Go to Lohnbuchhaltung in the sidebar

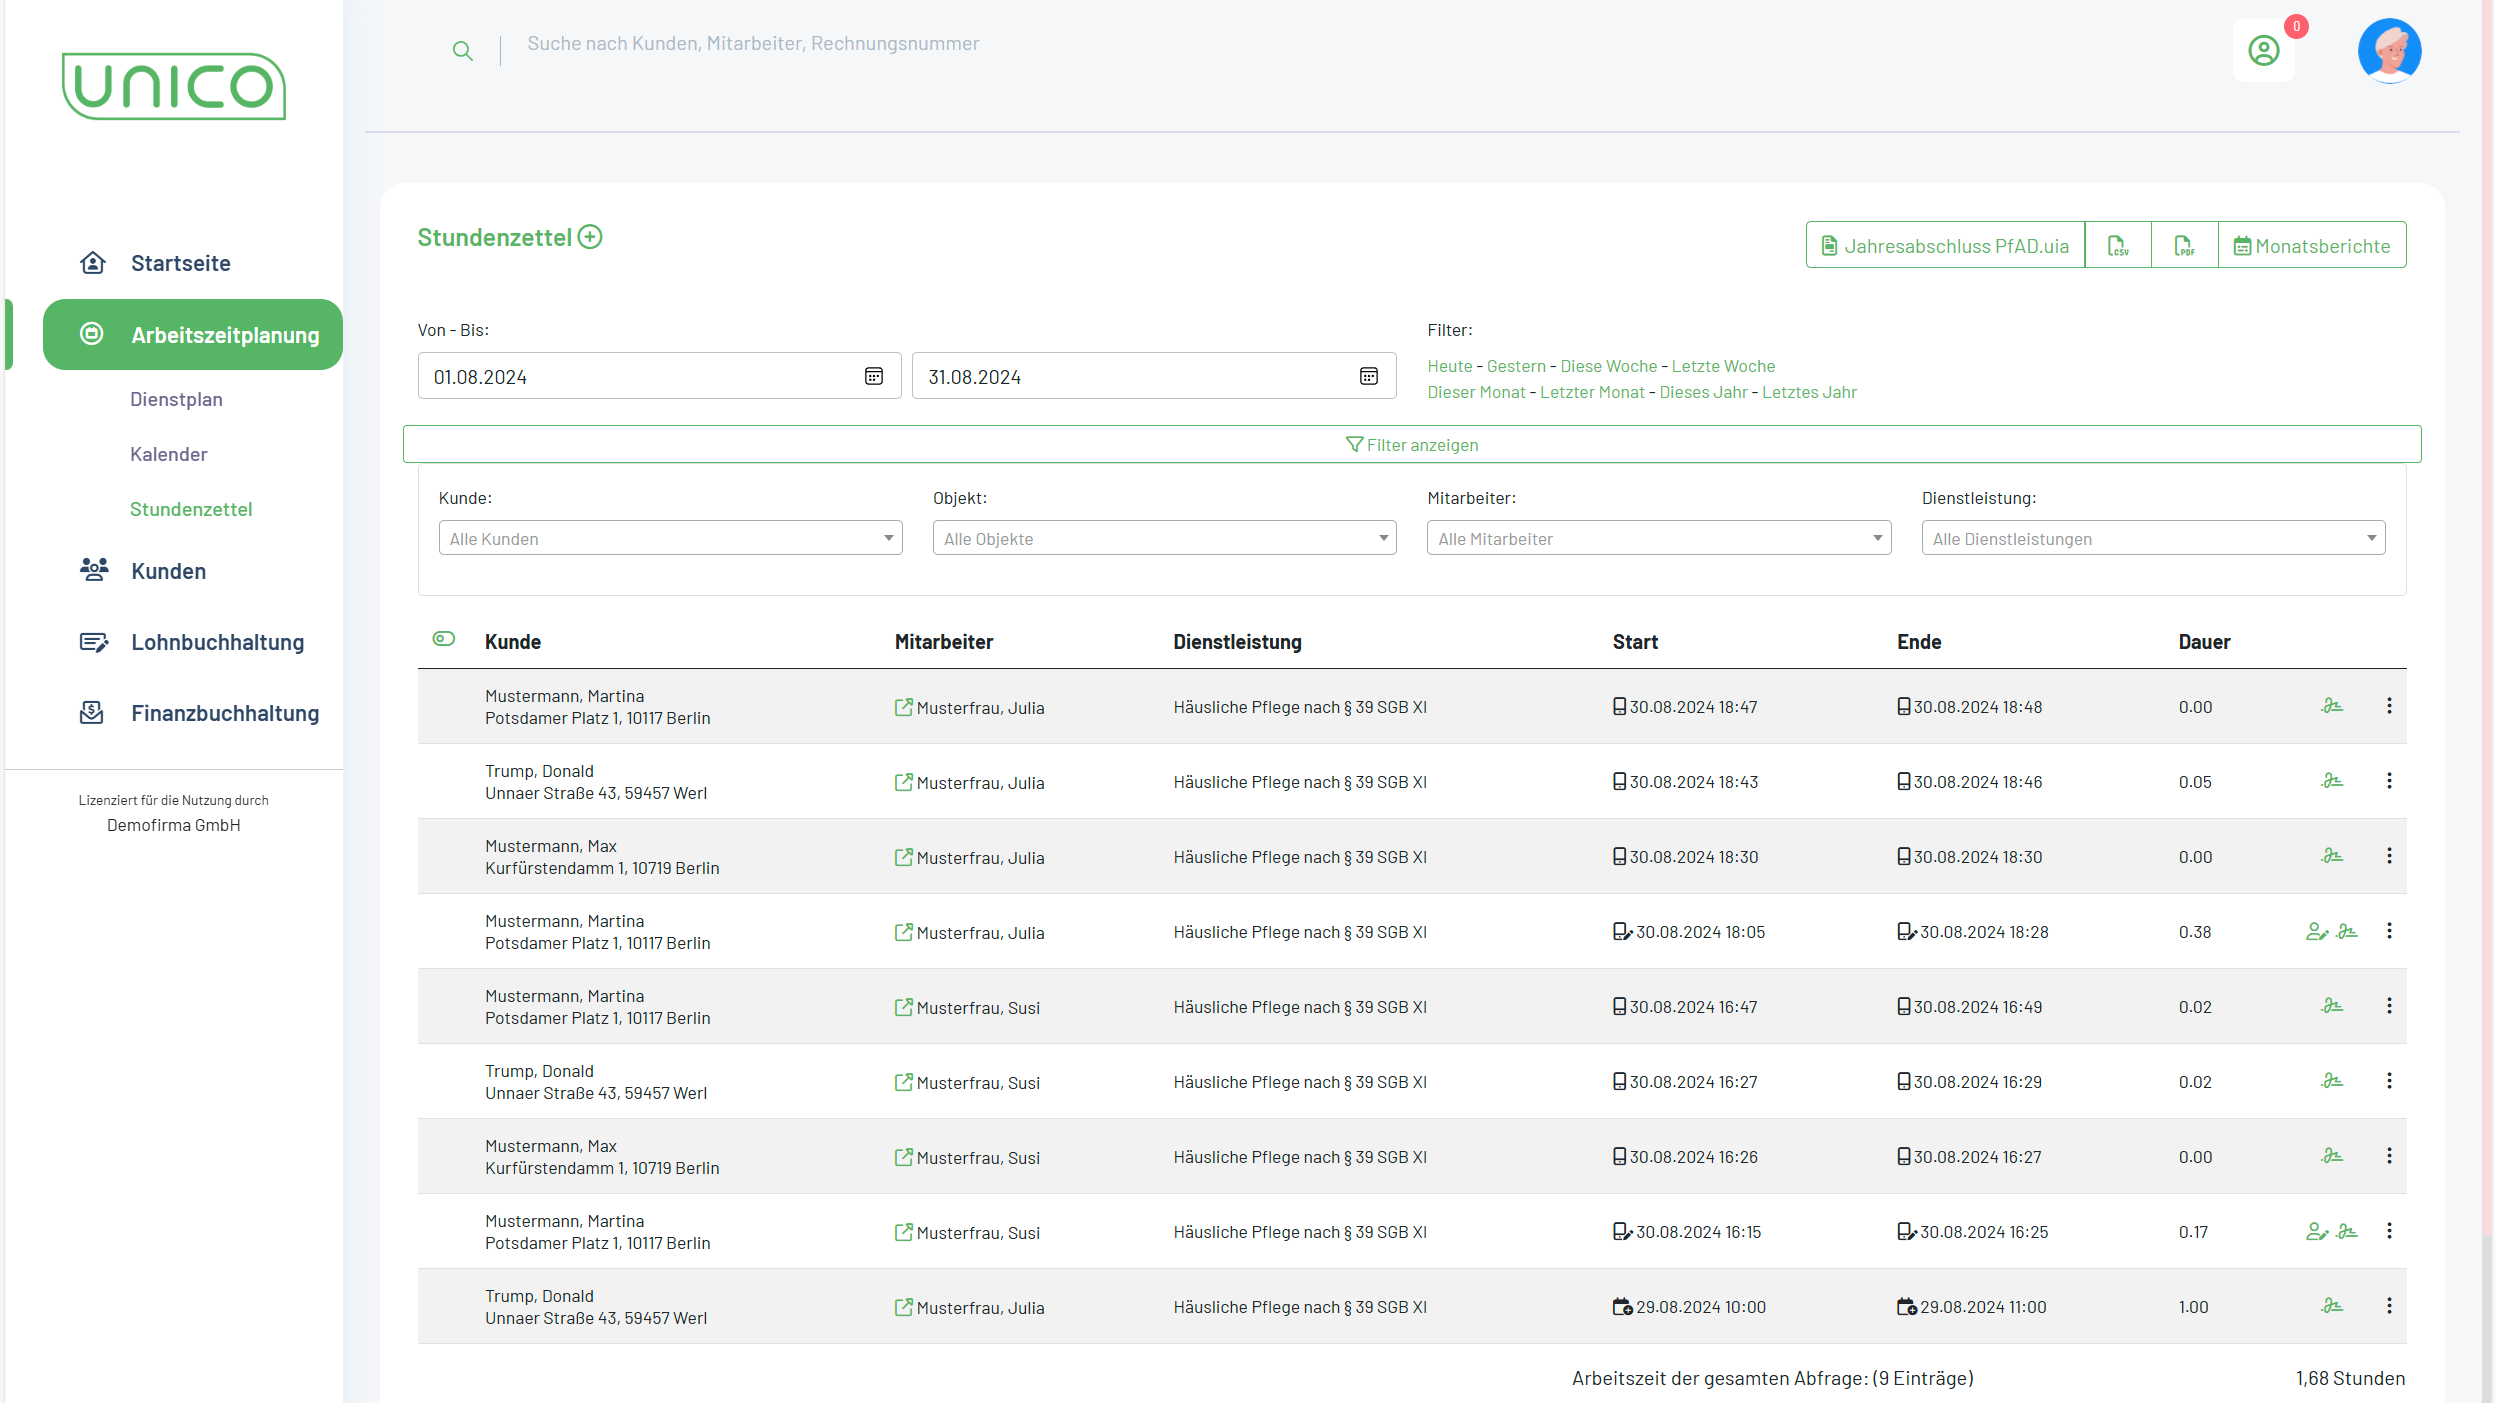[x=217, y=642]
